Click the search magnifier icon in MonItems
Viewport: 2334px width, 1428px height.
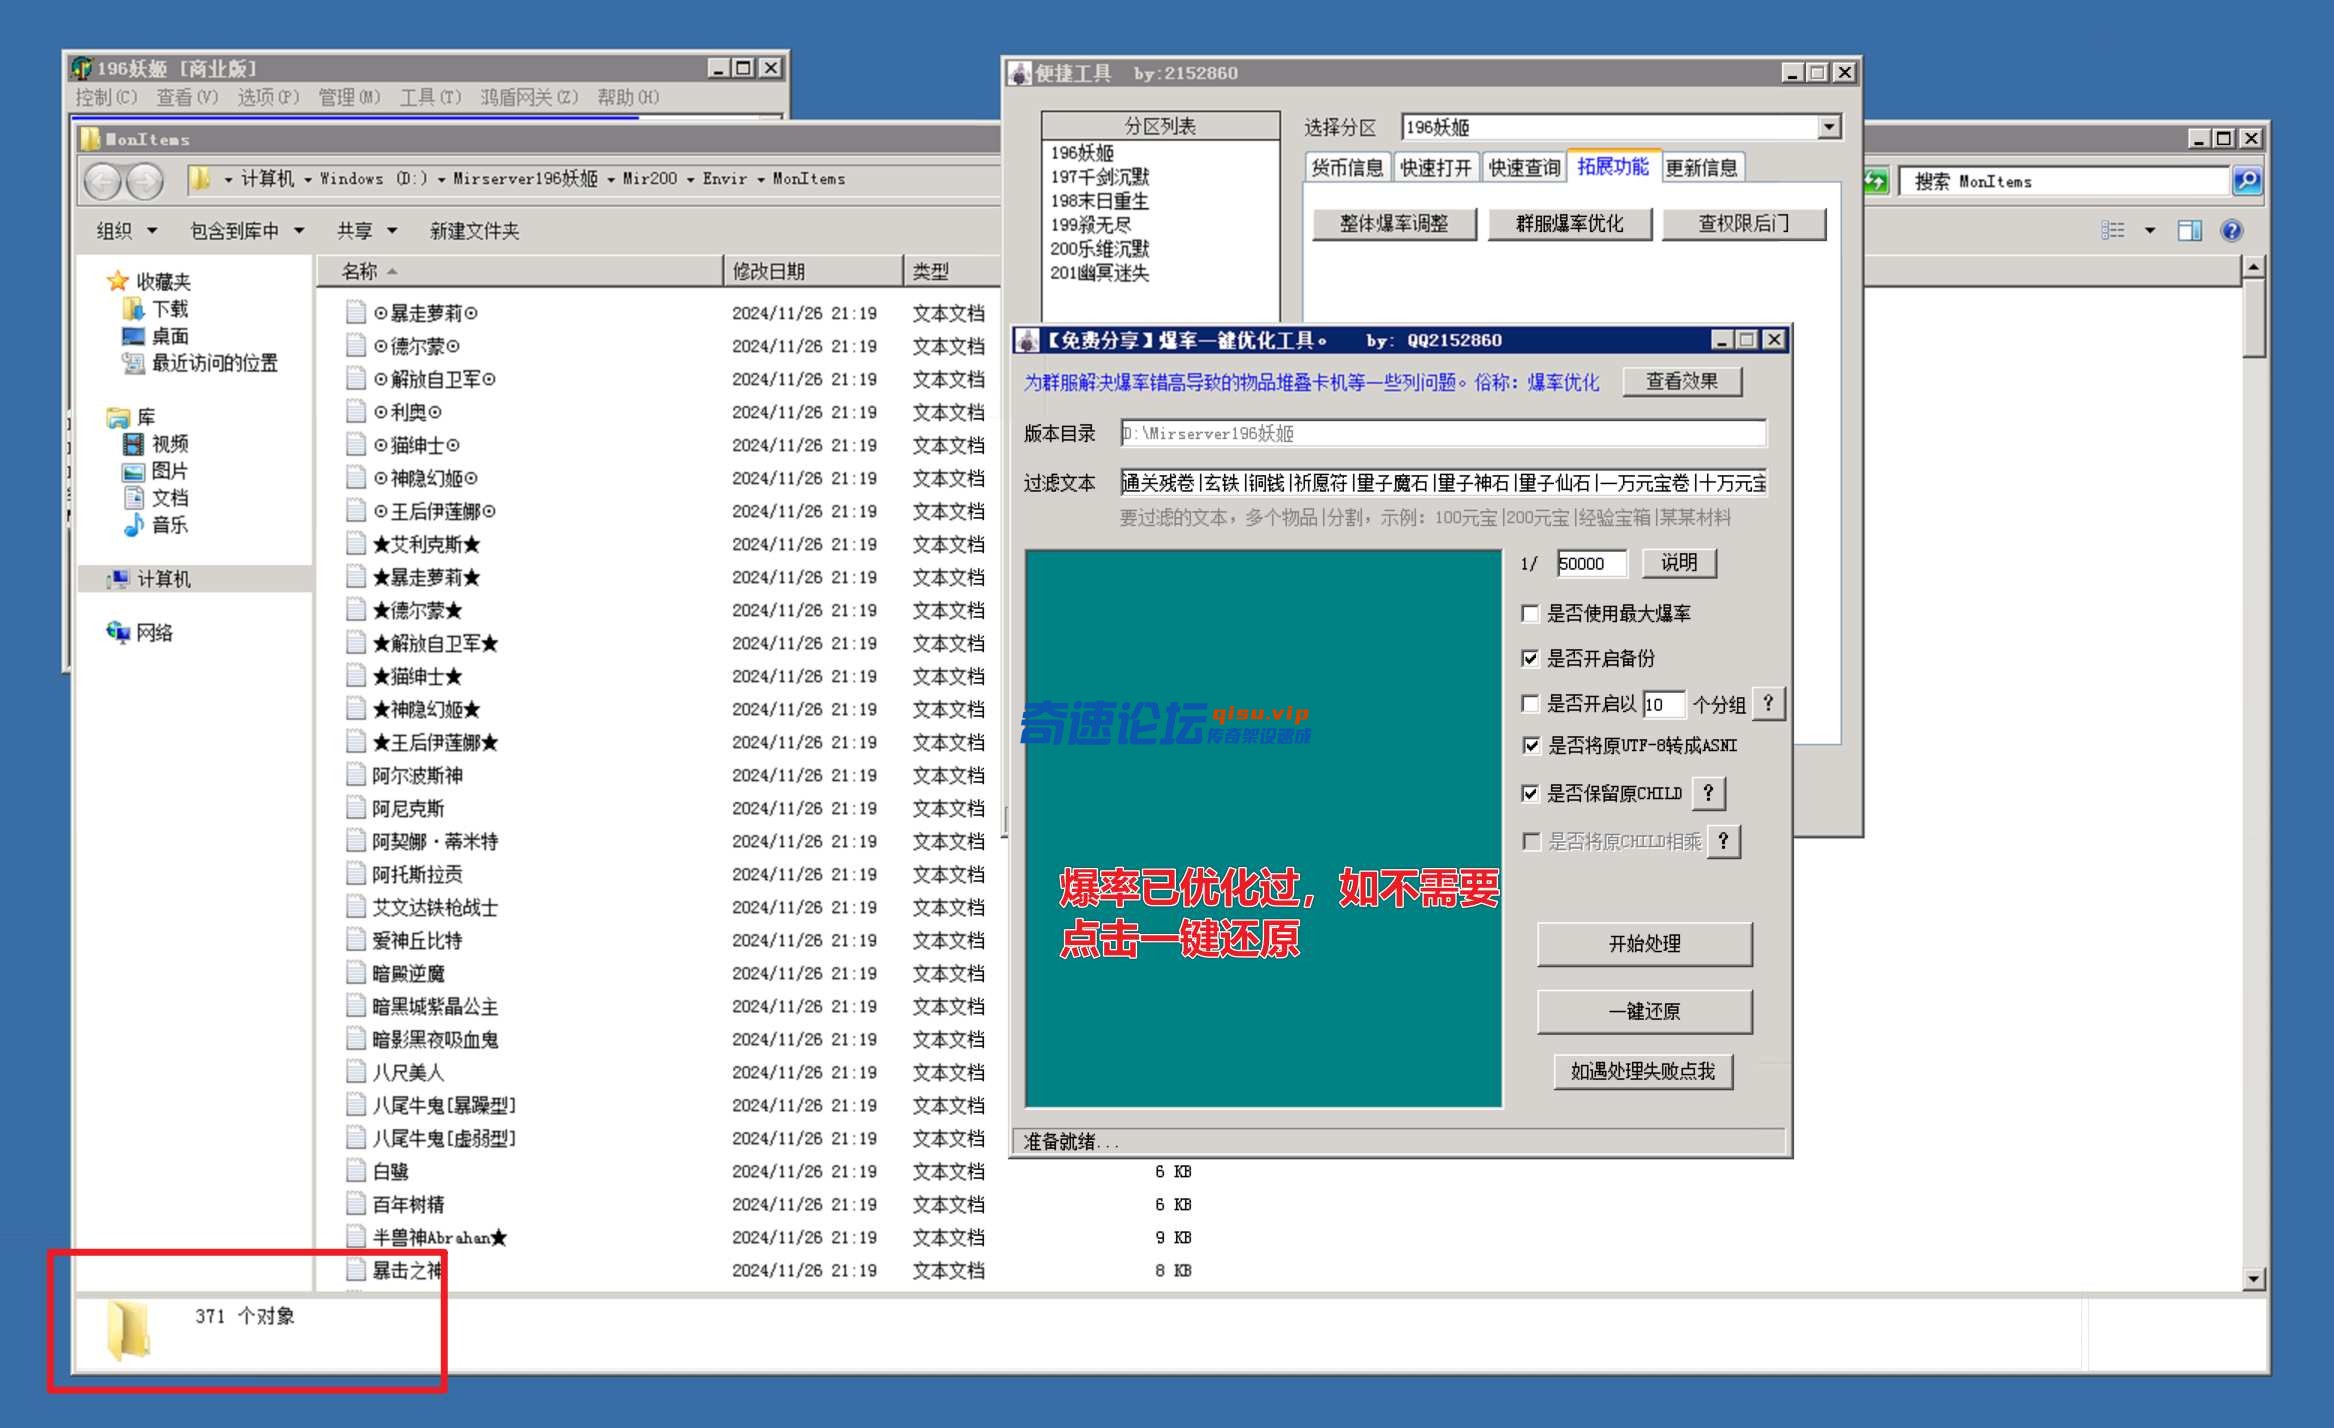coord(2247,181)
